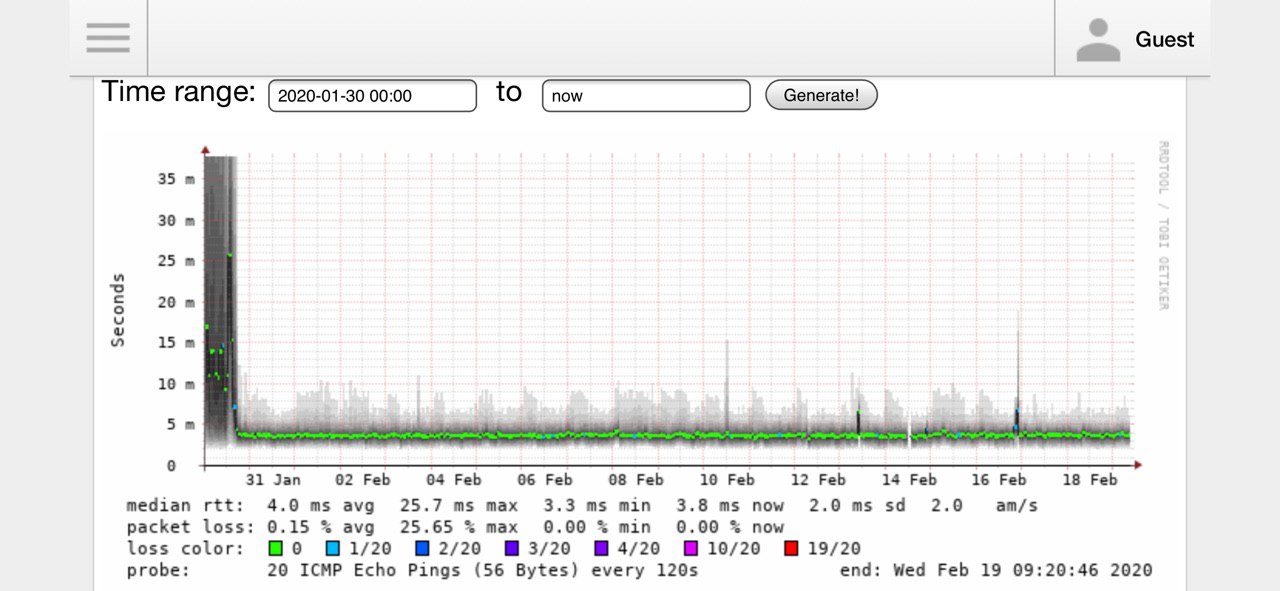Click the 20 ICMP Echo Pings probe description

[483, 570]
